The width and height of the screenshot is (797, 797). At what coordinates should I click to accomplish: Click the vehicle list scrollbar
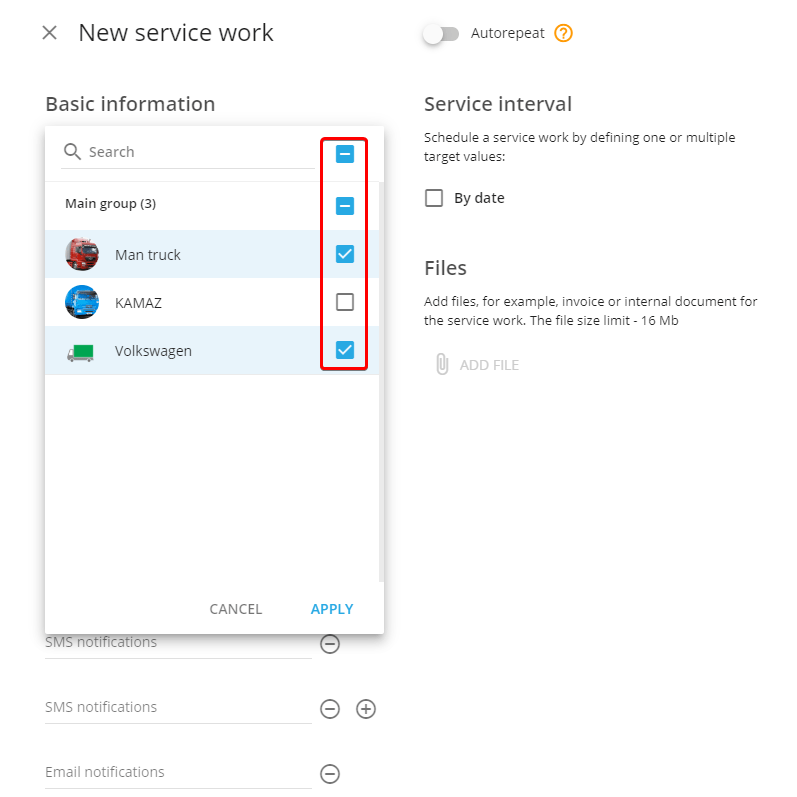(x=381, y=381)
